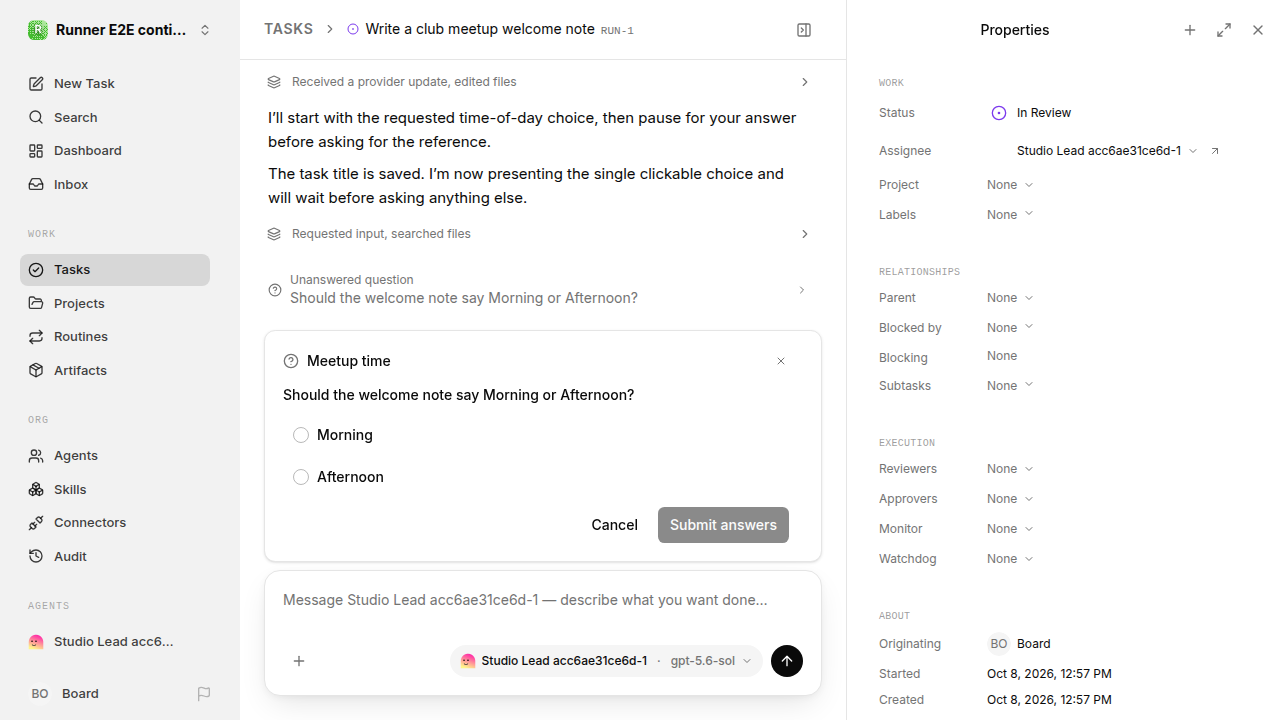This screenshot has width=1280, height=720.
Task: Open Tasks in the sidebar
Action: 115,270
